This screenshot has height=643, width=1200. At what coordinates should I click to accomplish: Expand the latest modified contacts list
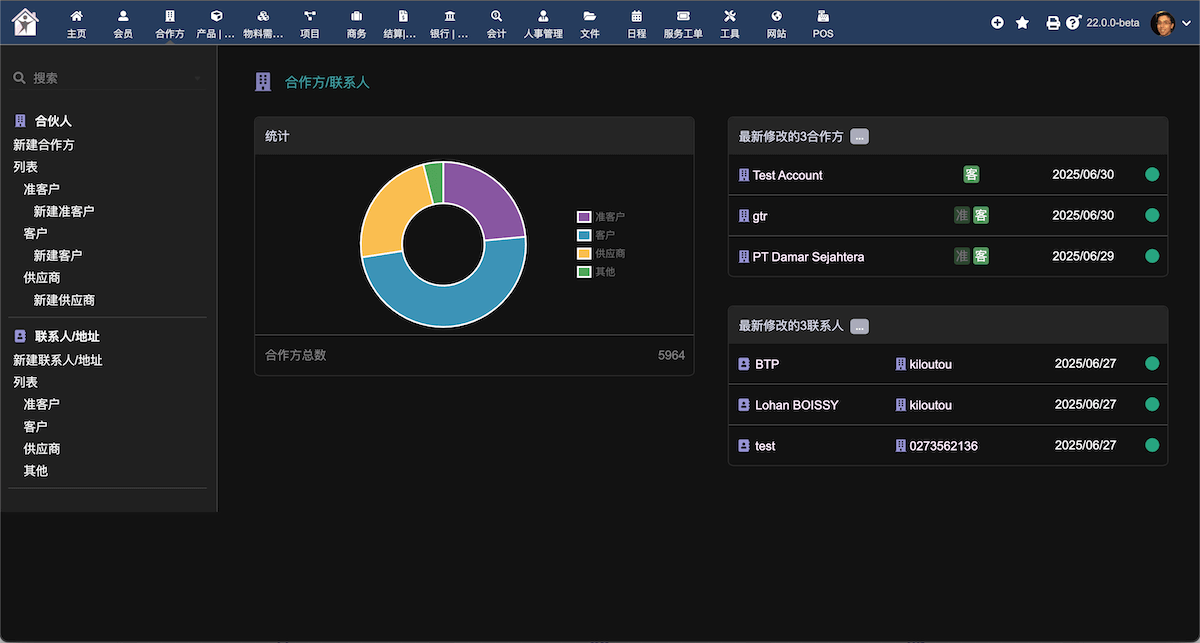[x=859, y=326]
